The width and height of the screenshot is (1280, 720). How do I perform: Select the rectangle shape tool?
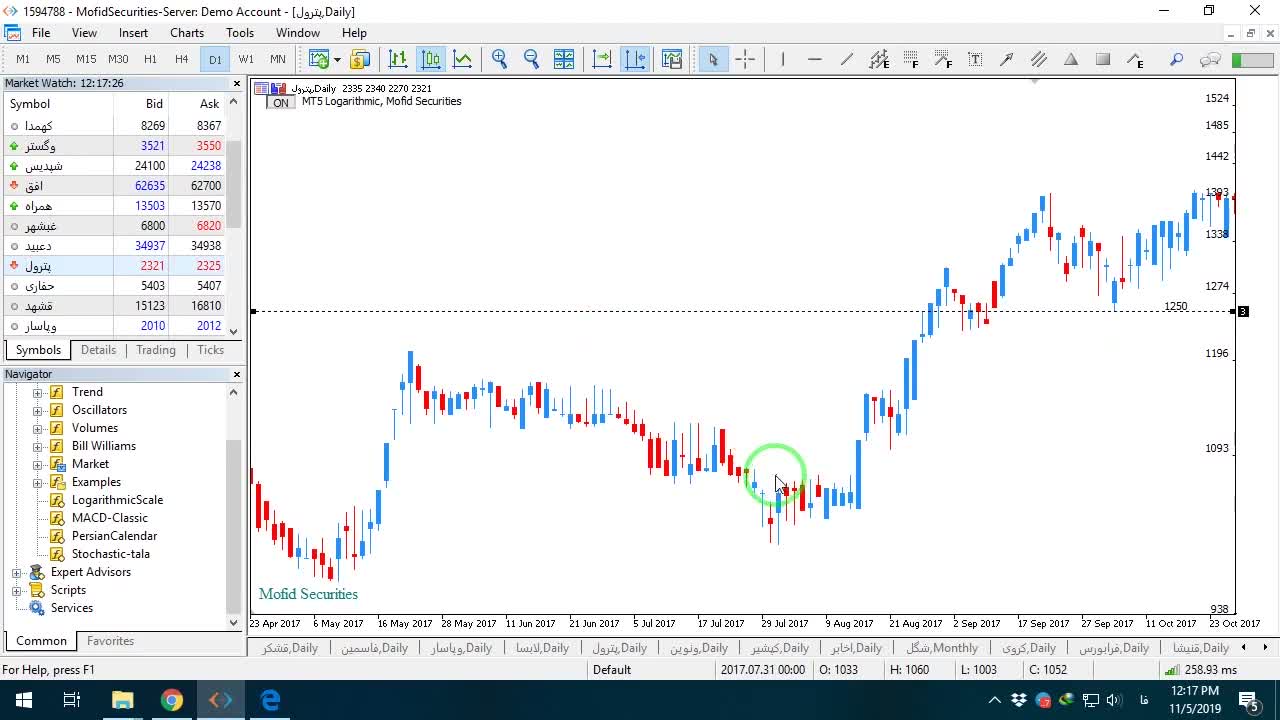(1103, 59)
